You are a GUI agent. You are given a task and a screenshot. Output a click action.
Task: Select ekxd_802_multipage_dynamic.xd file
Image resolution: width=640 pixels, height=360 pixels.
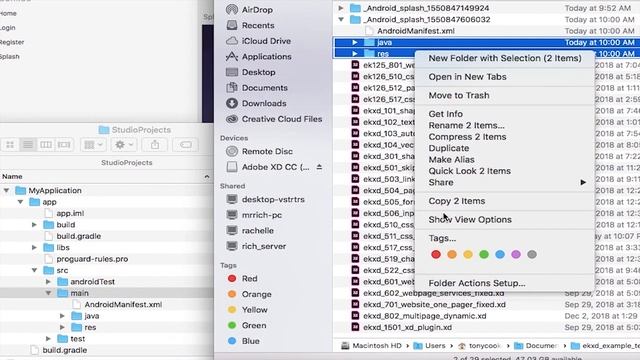point(424,316)
